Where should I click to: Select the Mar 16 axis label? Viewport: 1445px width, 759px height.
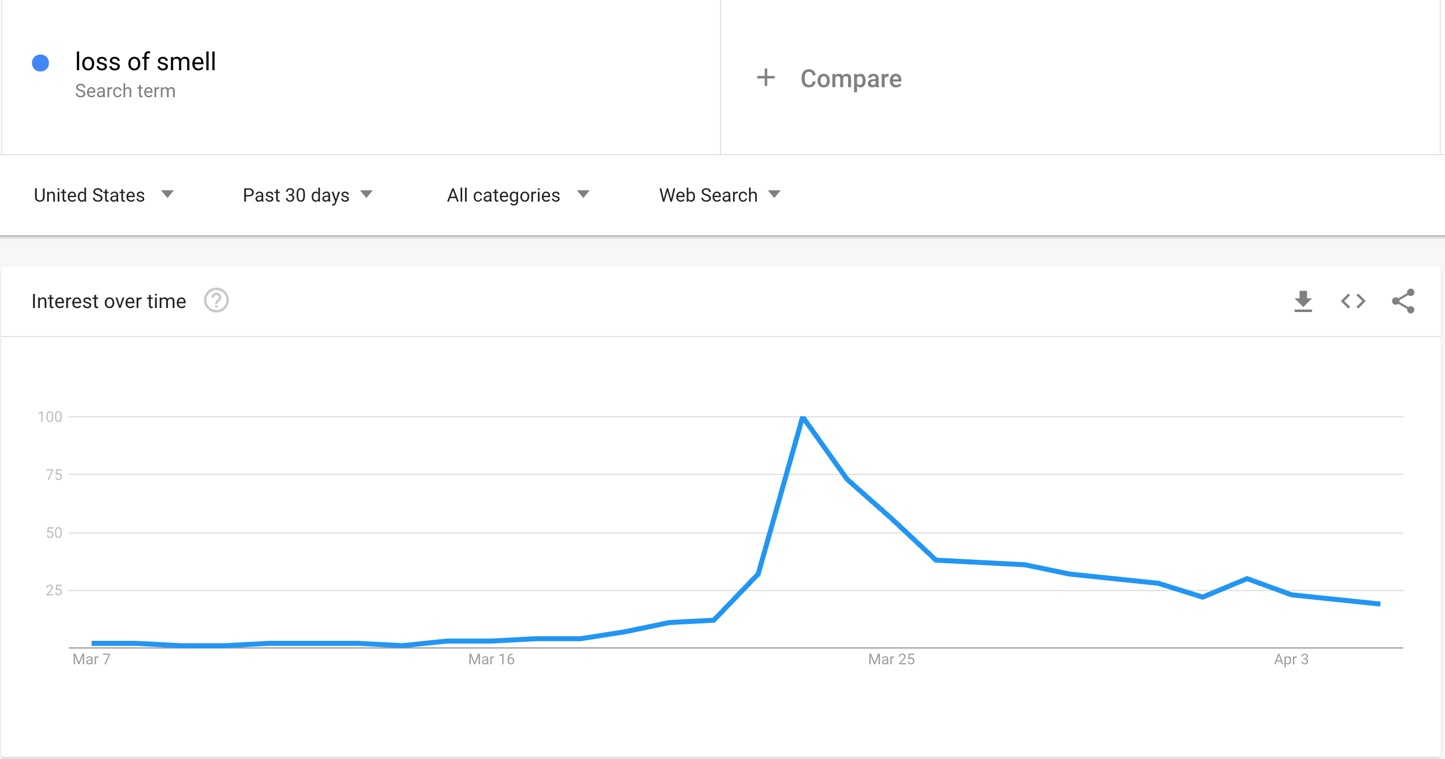coord(491,659)
